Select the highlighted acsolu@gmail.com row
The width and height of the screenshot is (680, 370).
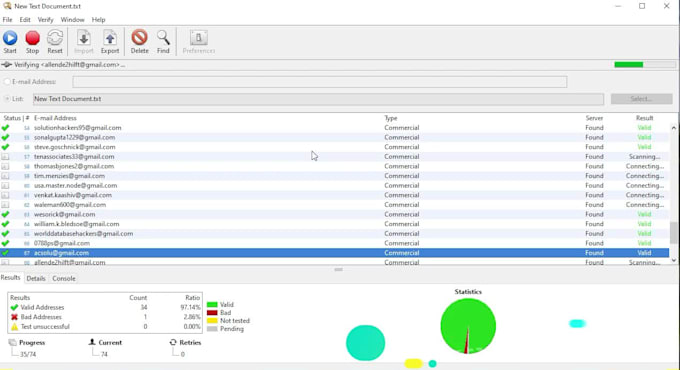coord(334,252)
